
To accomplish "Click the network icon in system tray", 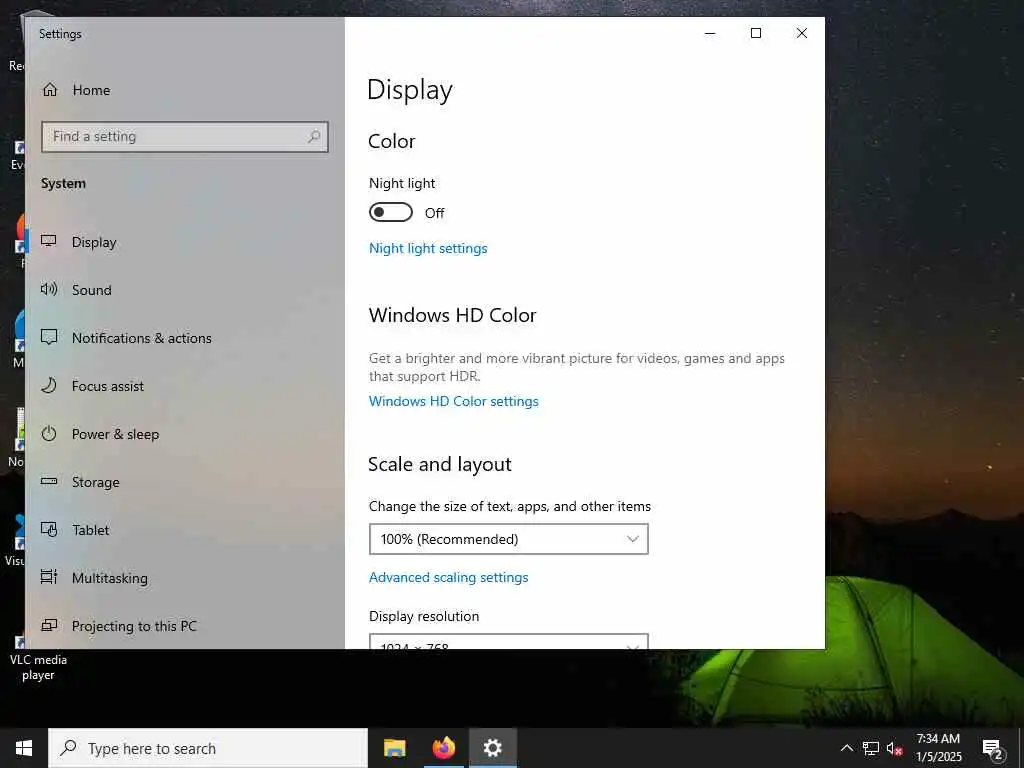I will pos(871,748).
